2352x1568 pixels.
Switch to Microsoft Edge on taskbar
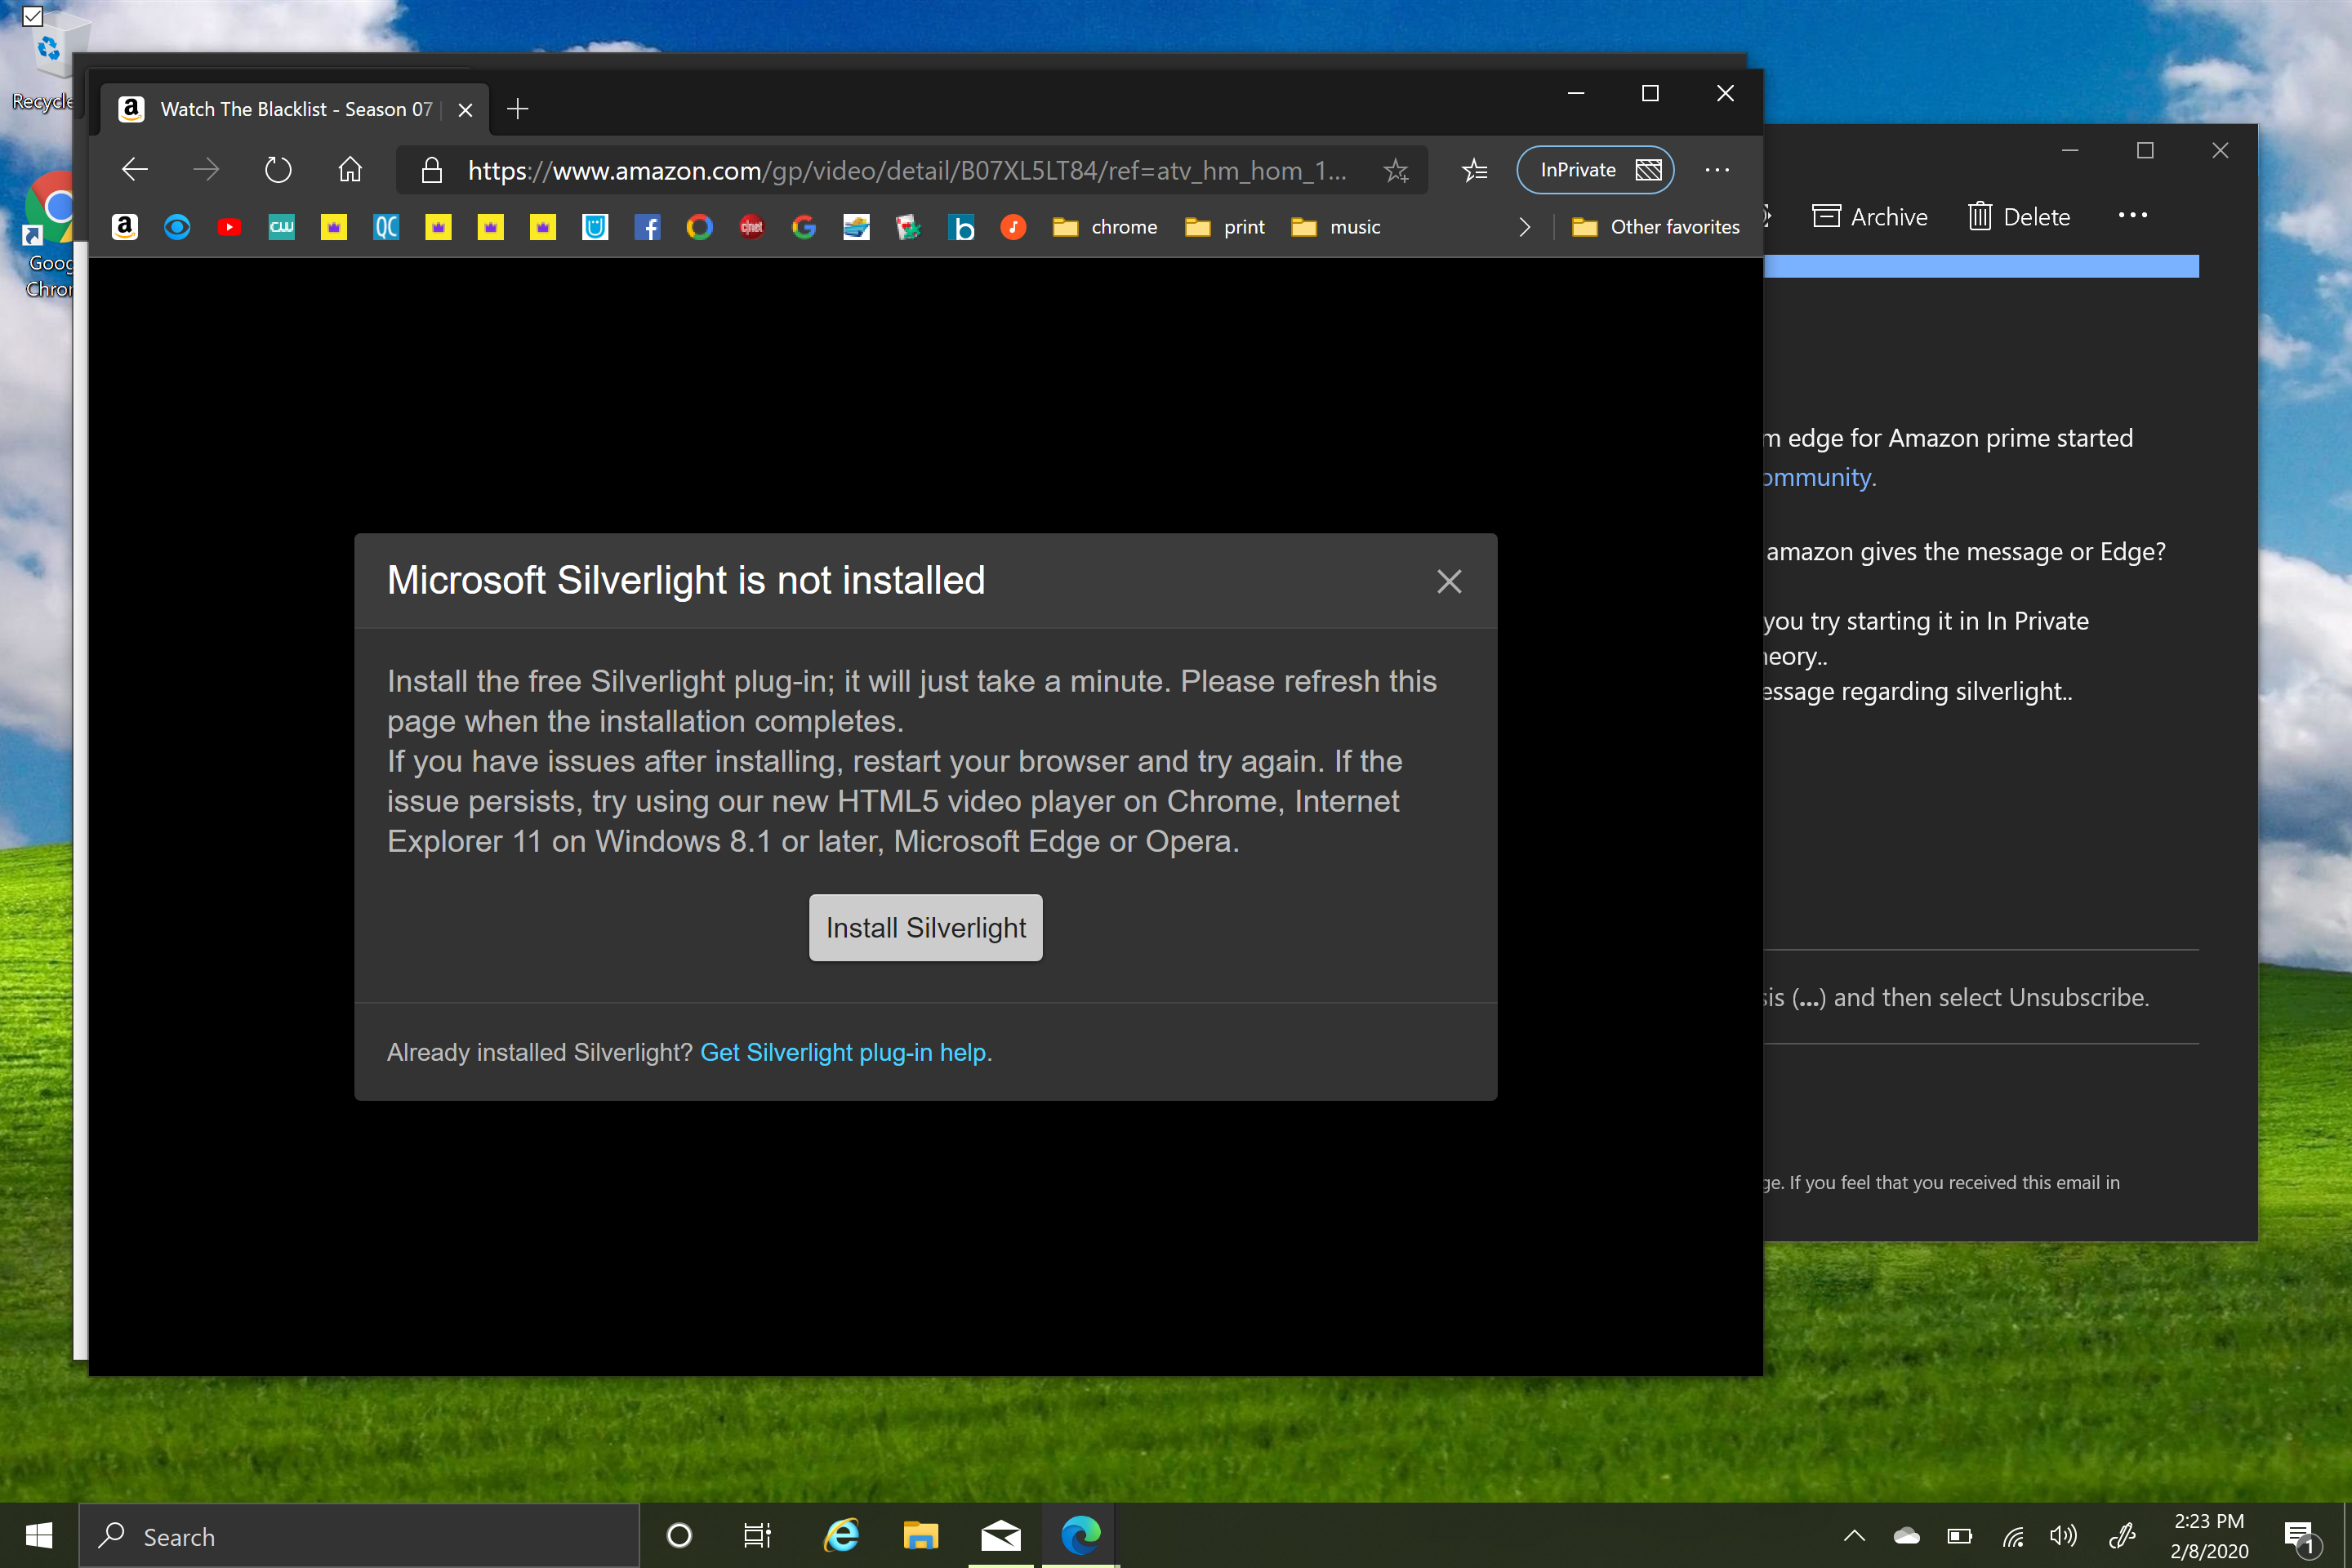pyautogui.click(x=1080, y=1536)
